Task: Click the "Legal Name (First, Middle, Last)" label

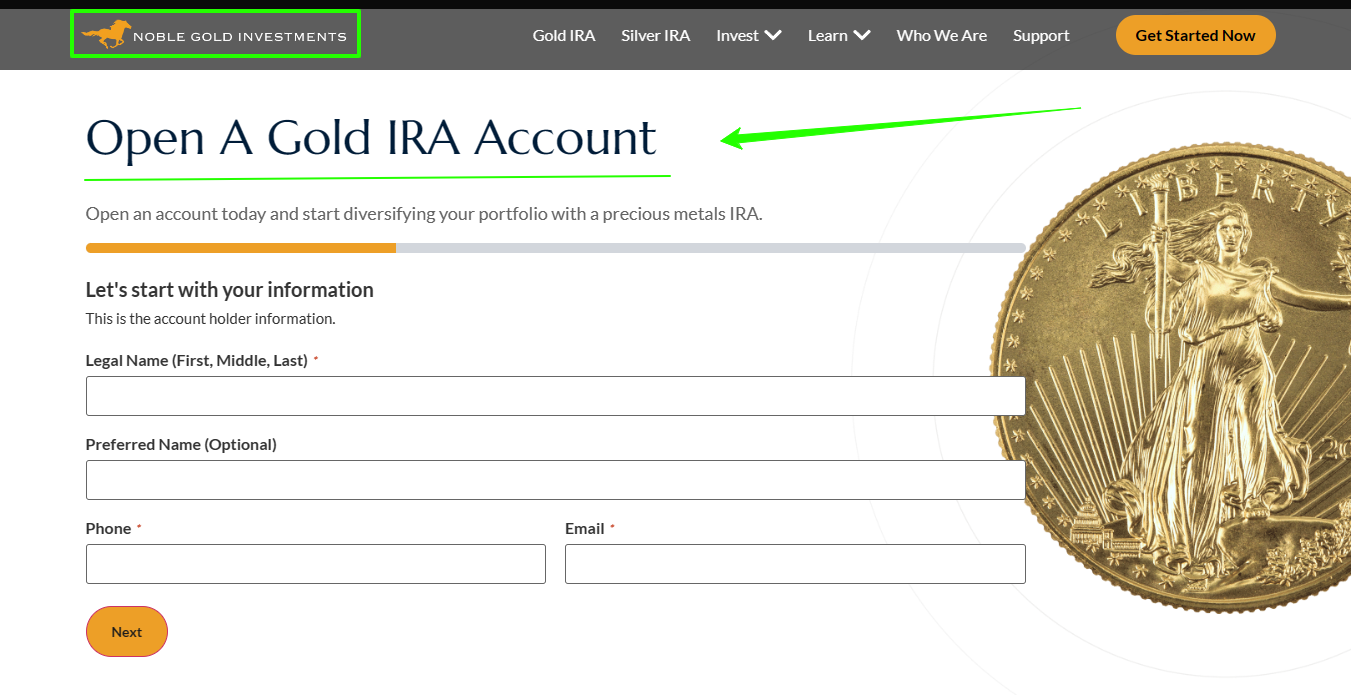Action: (x=197, y=360)
